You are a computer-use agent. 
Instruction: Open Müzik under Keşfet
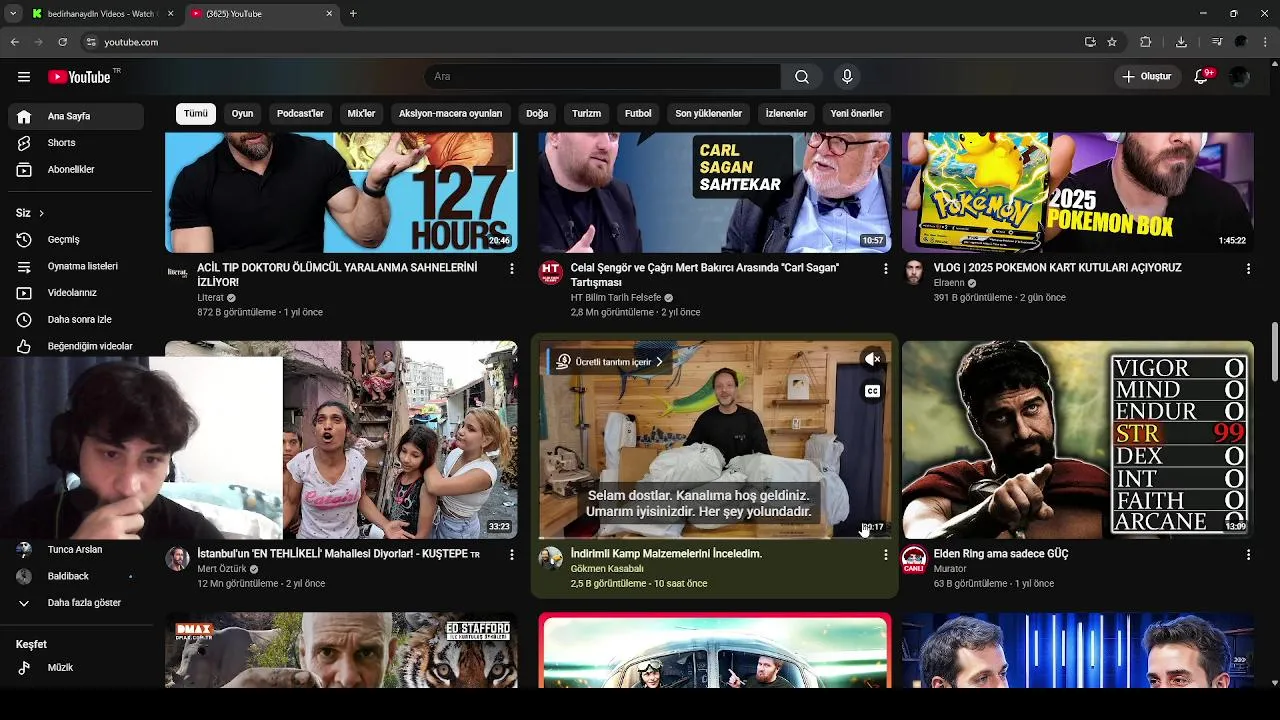(x=76, y=668)
